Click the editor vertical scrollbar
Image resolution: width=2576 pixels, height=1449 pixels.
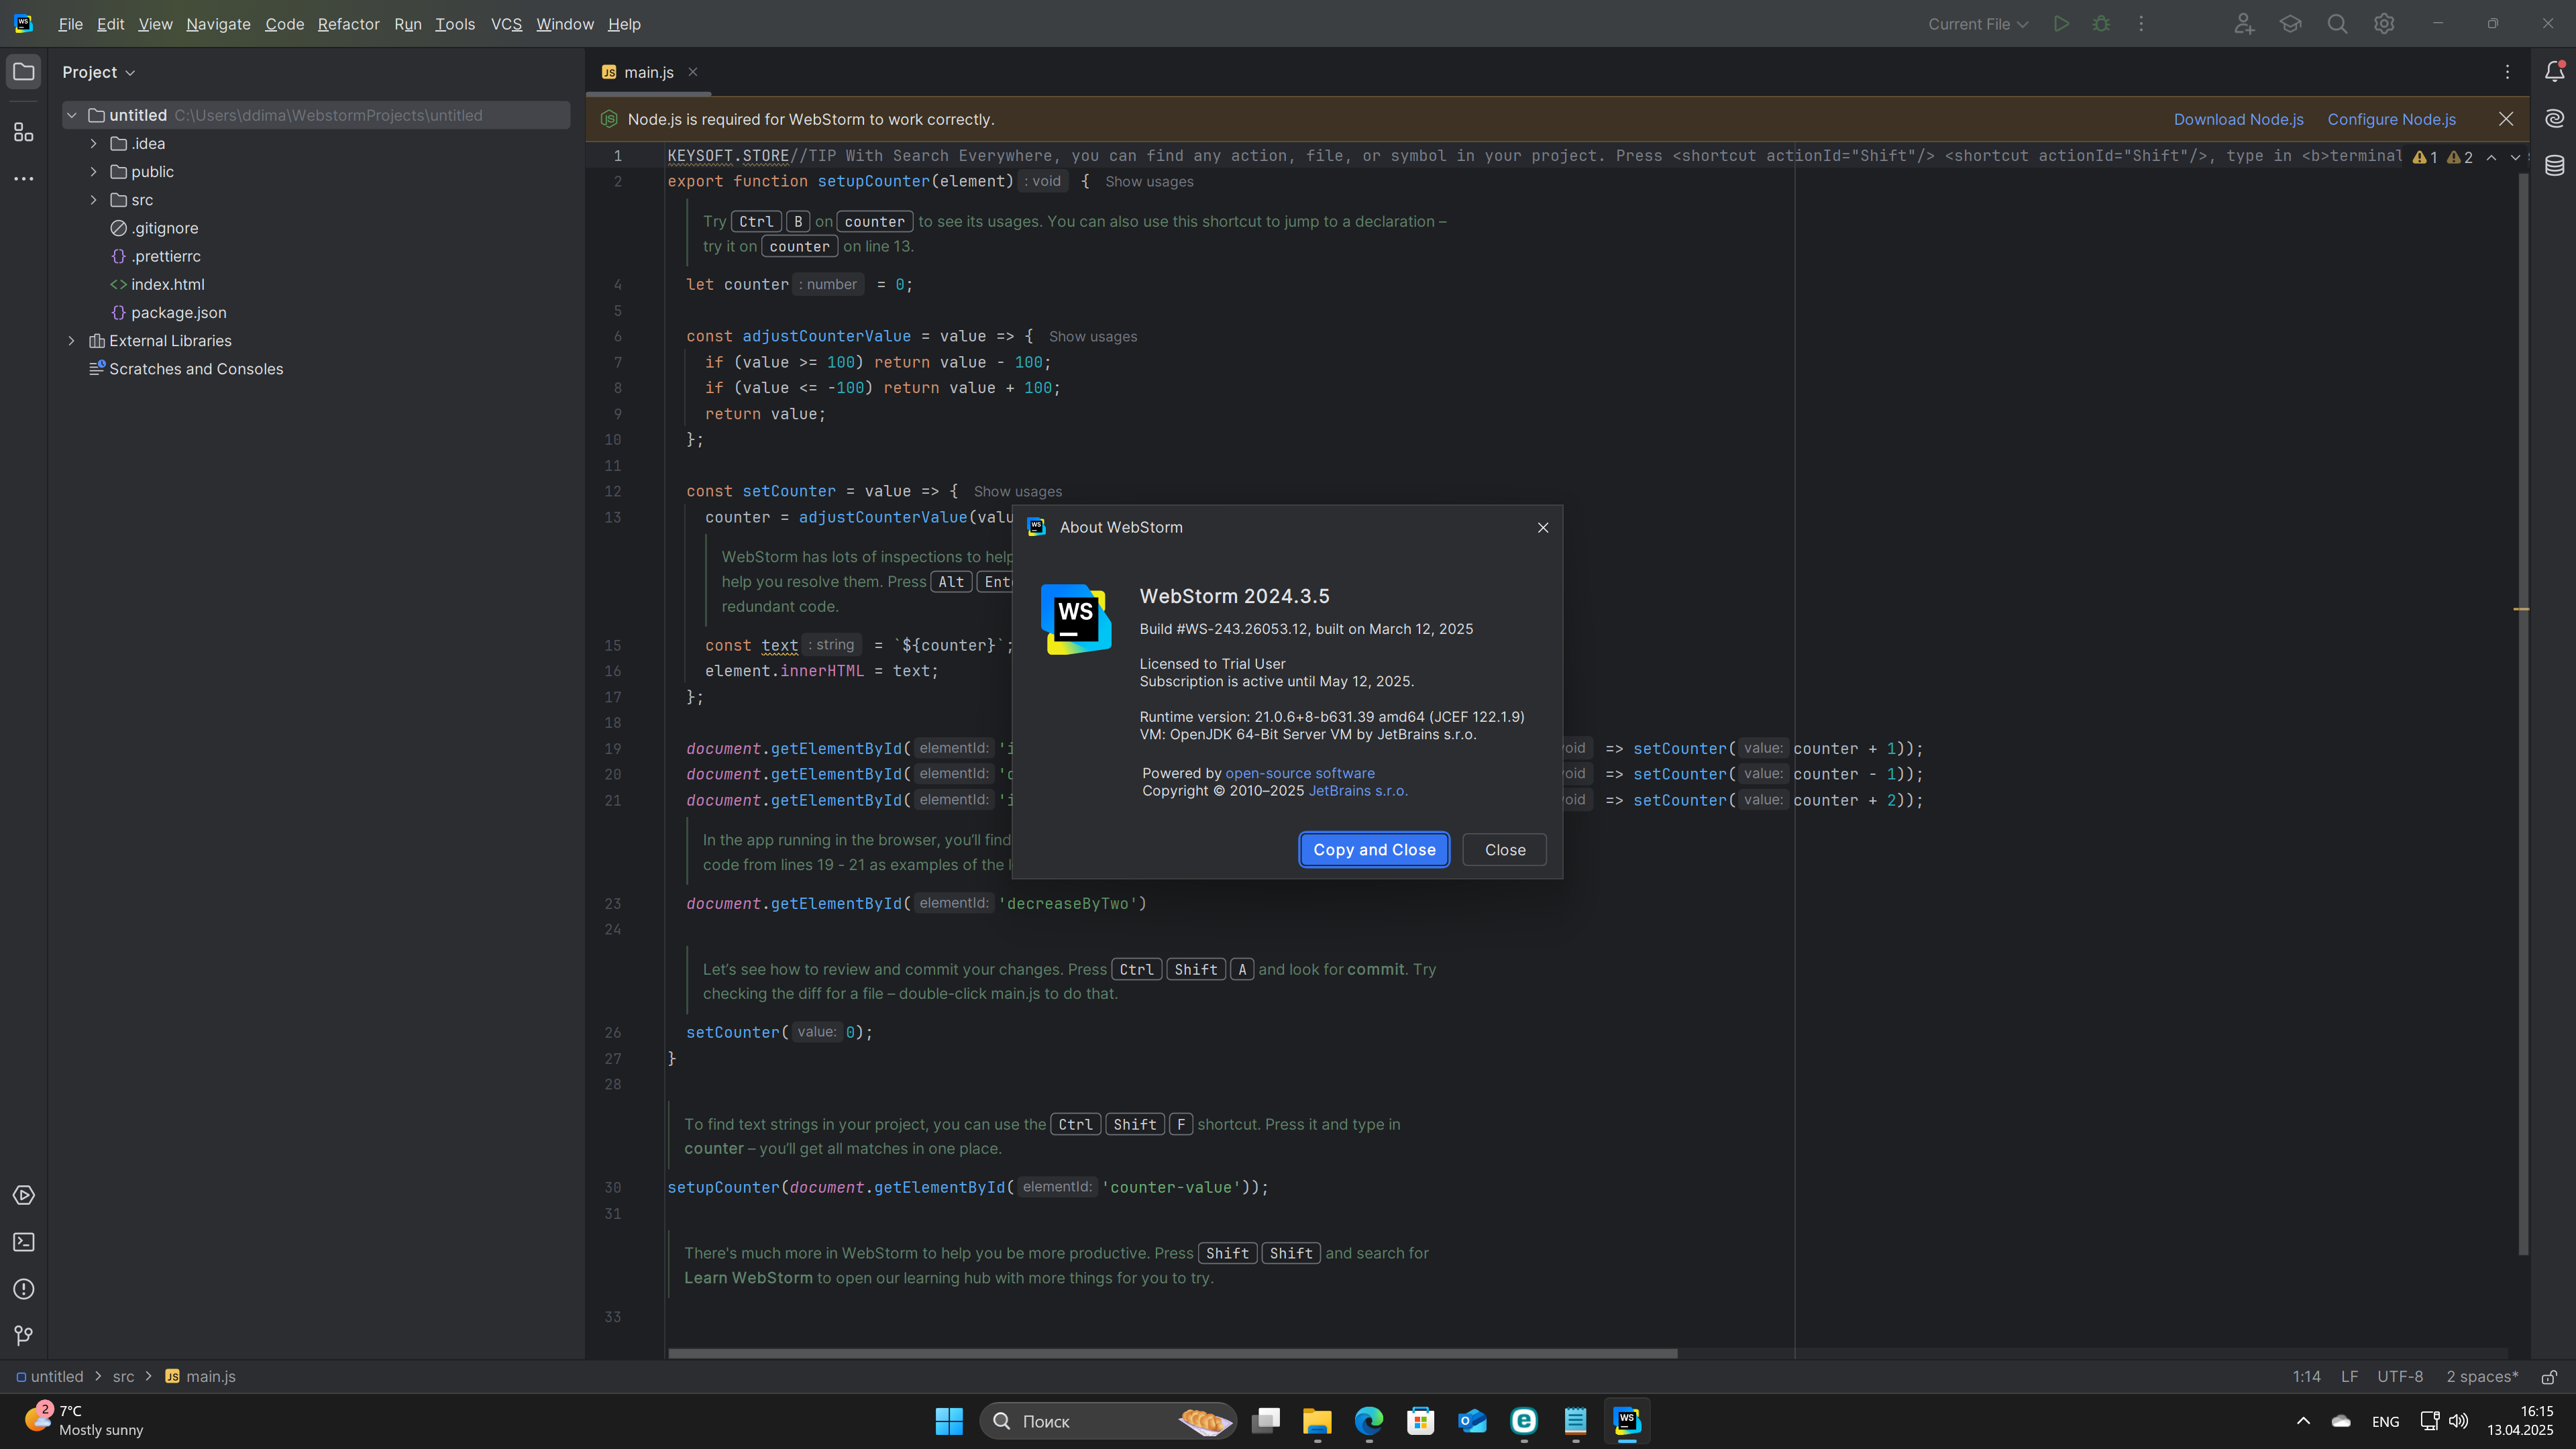click(2522, 715)
